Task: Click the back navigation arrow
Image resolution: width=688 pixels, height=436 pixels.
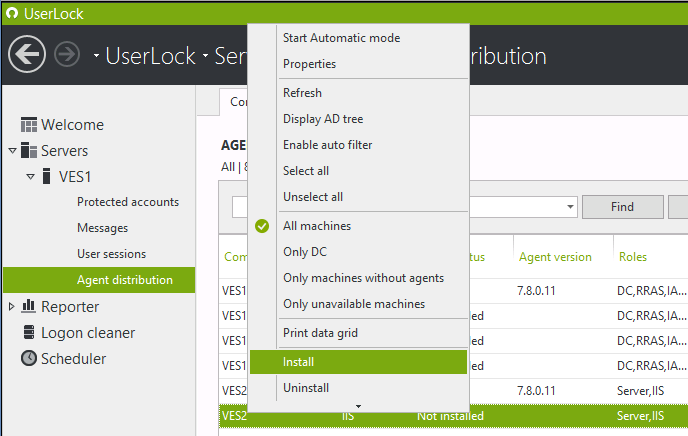Action: coord(27,54)
